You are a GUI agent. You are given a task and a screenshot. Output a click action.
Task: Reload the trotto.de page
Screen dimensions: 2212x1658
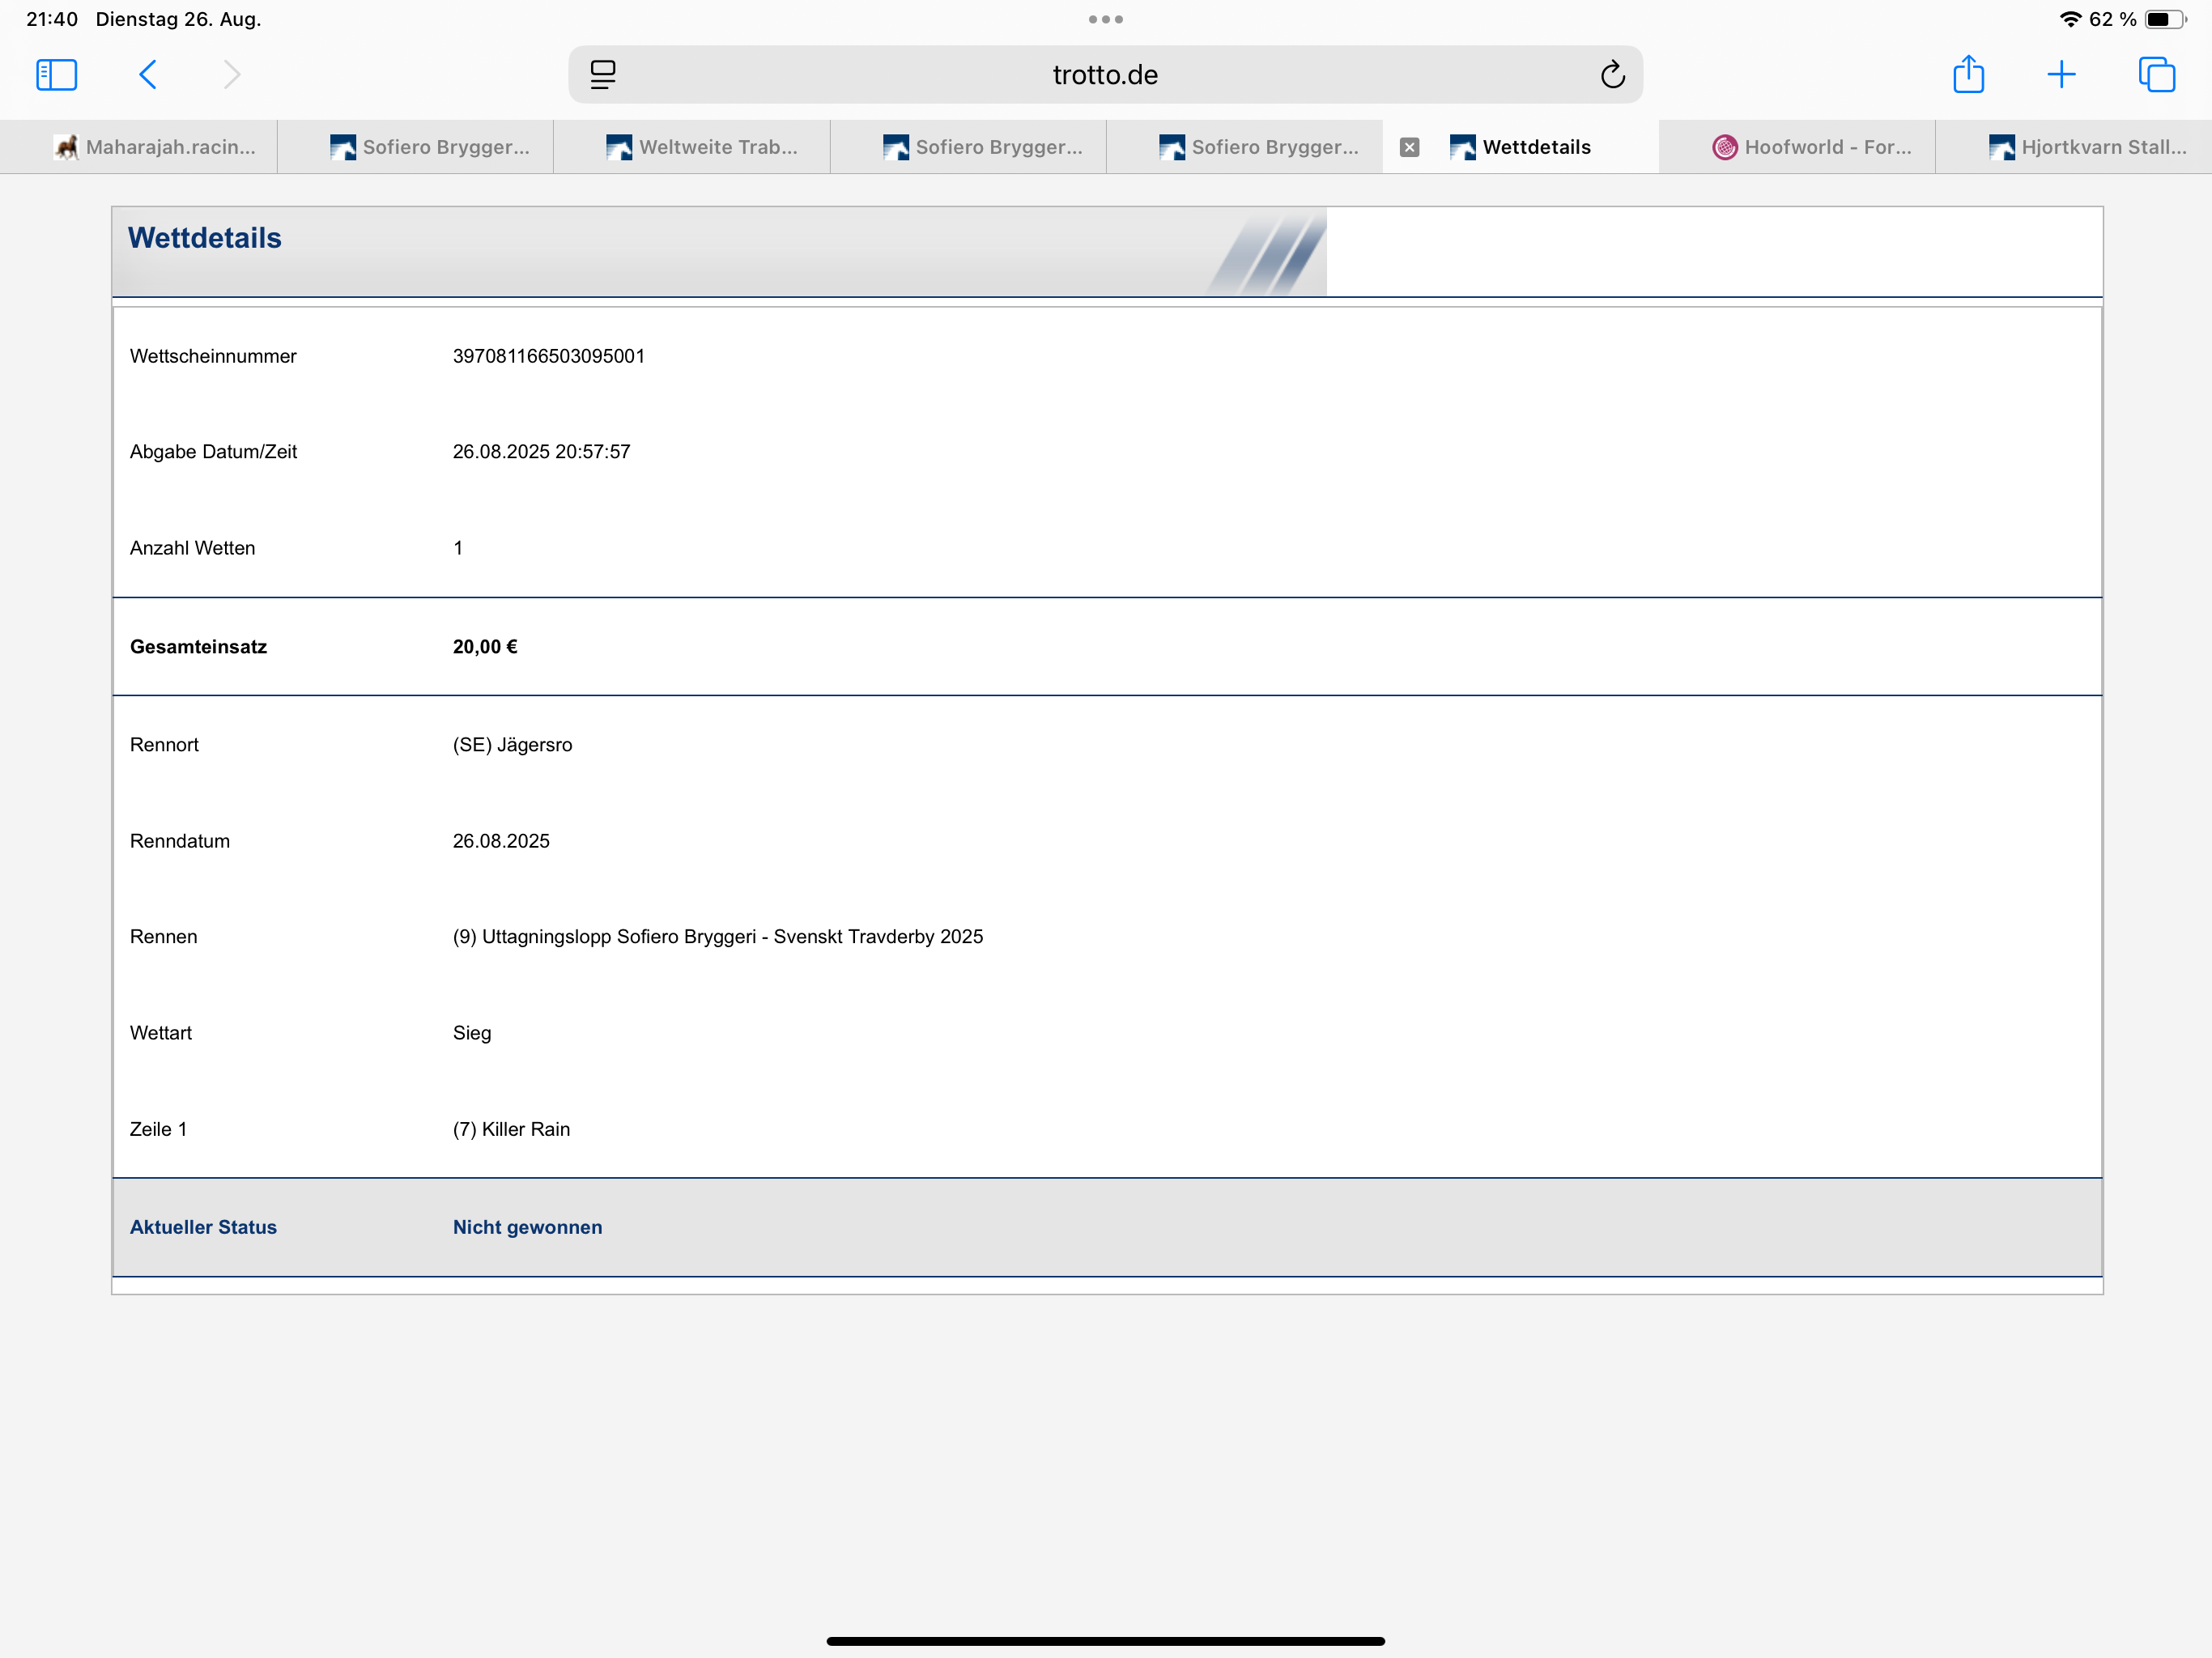(x=1612, y=75)
